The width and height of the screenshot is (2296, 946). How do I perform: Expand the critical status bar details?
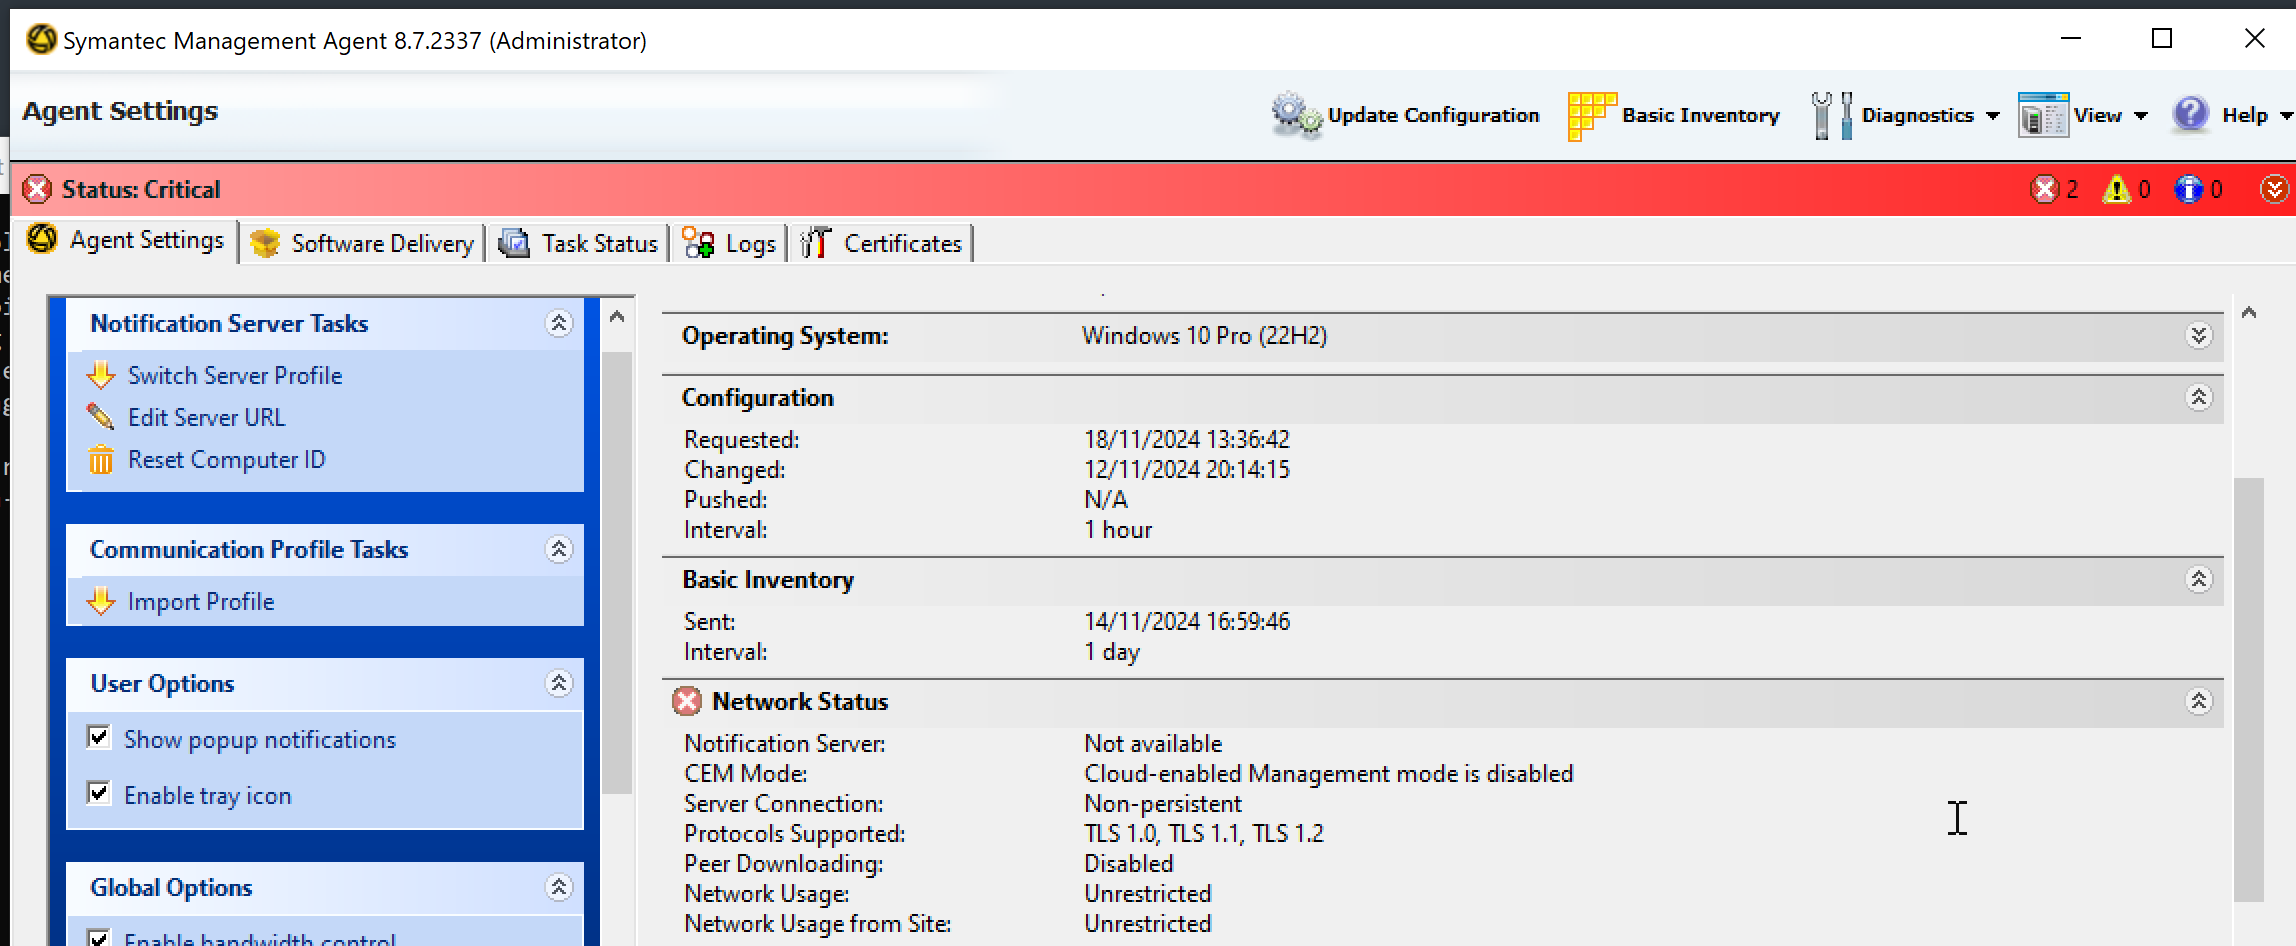[2274, 189]
